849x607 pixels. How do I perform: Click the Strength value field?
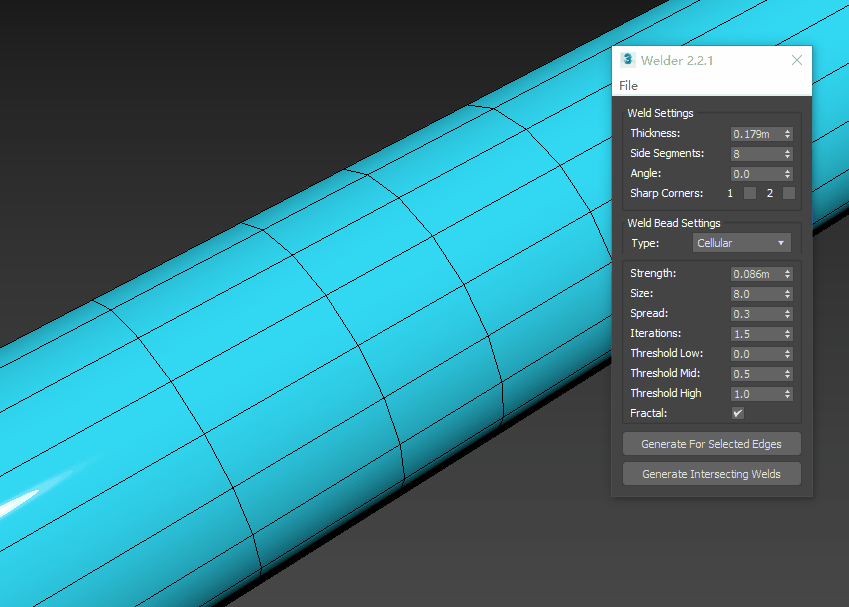click(756, 274)
